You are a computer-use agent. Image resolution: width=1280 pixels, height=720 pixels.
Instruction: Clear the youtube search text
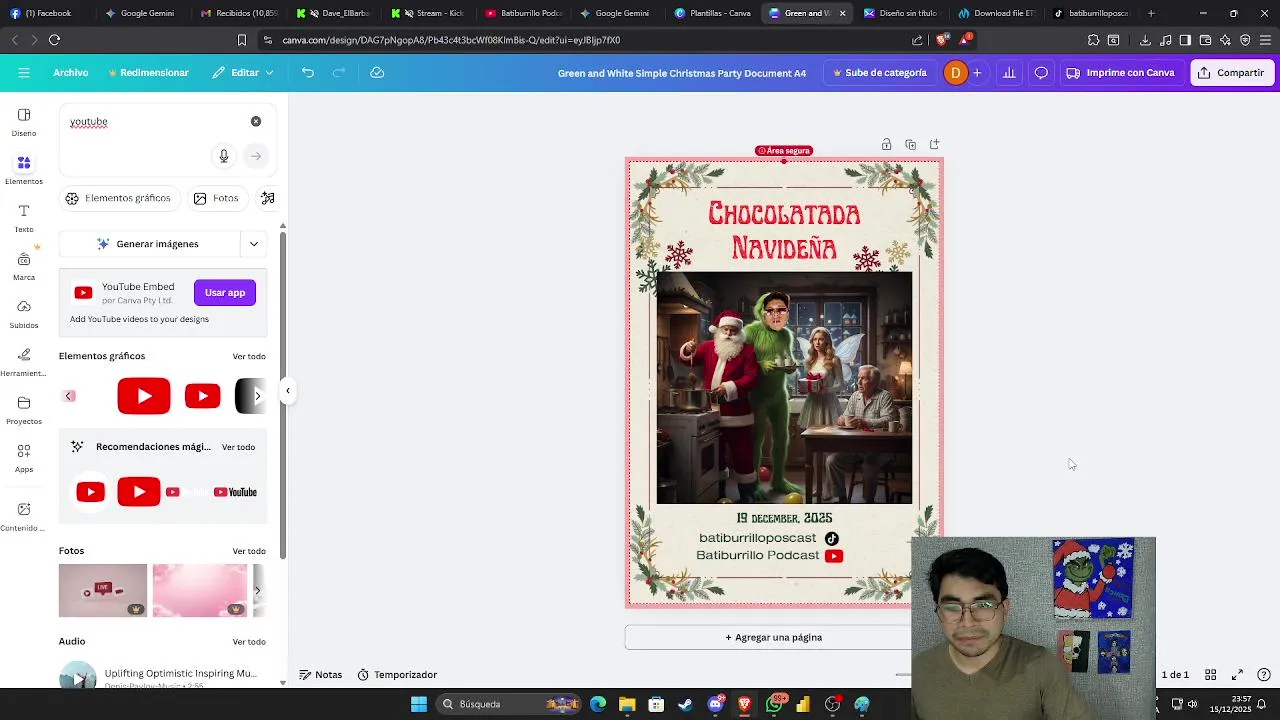click(x=256, y=121)
